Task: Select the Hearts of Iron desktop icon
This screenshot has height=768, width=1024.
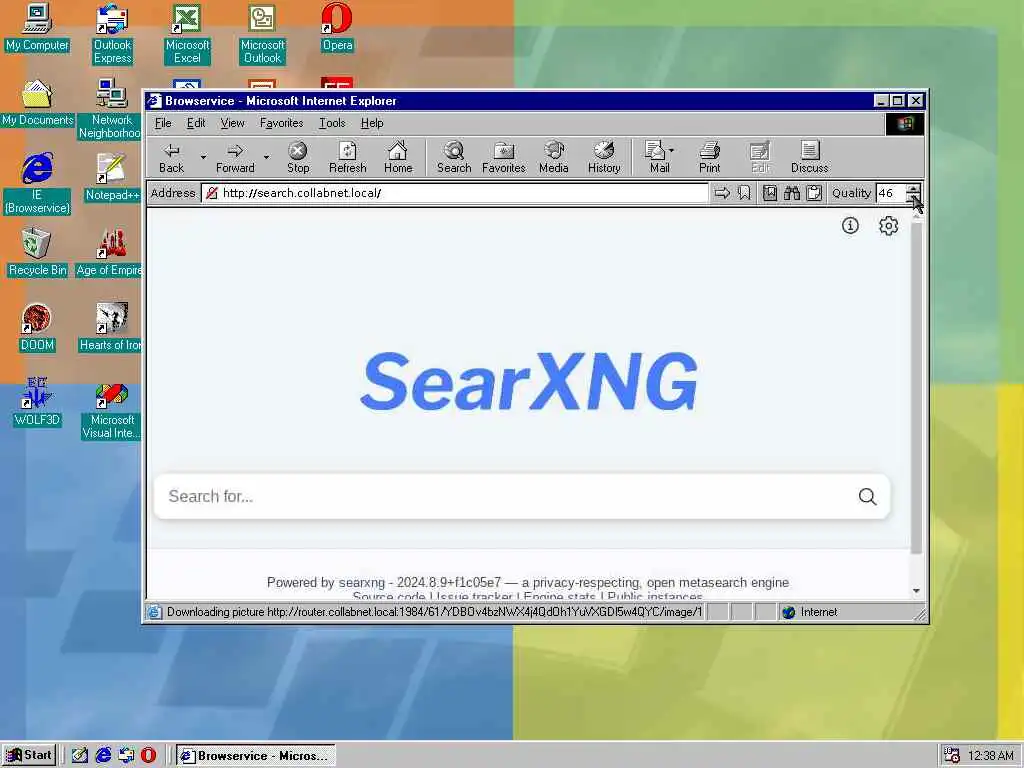Action: tap(111, 327)
